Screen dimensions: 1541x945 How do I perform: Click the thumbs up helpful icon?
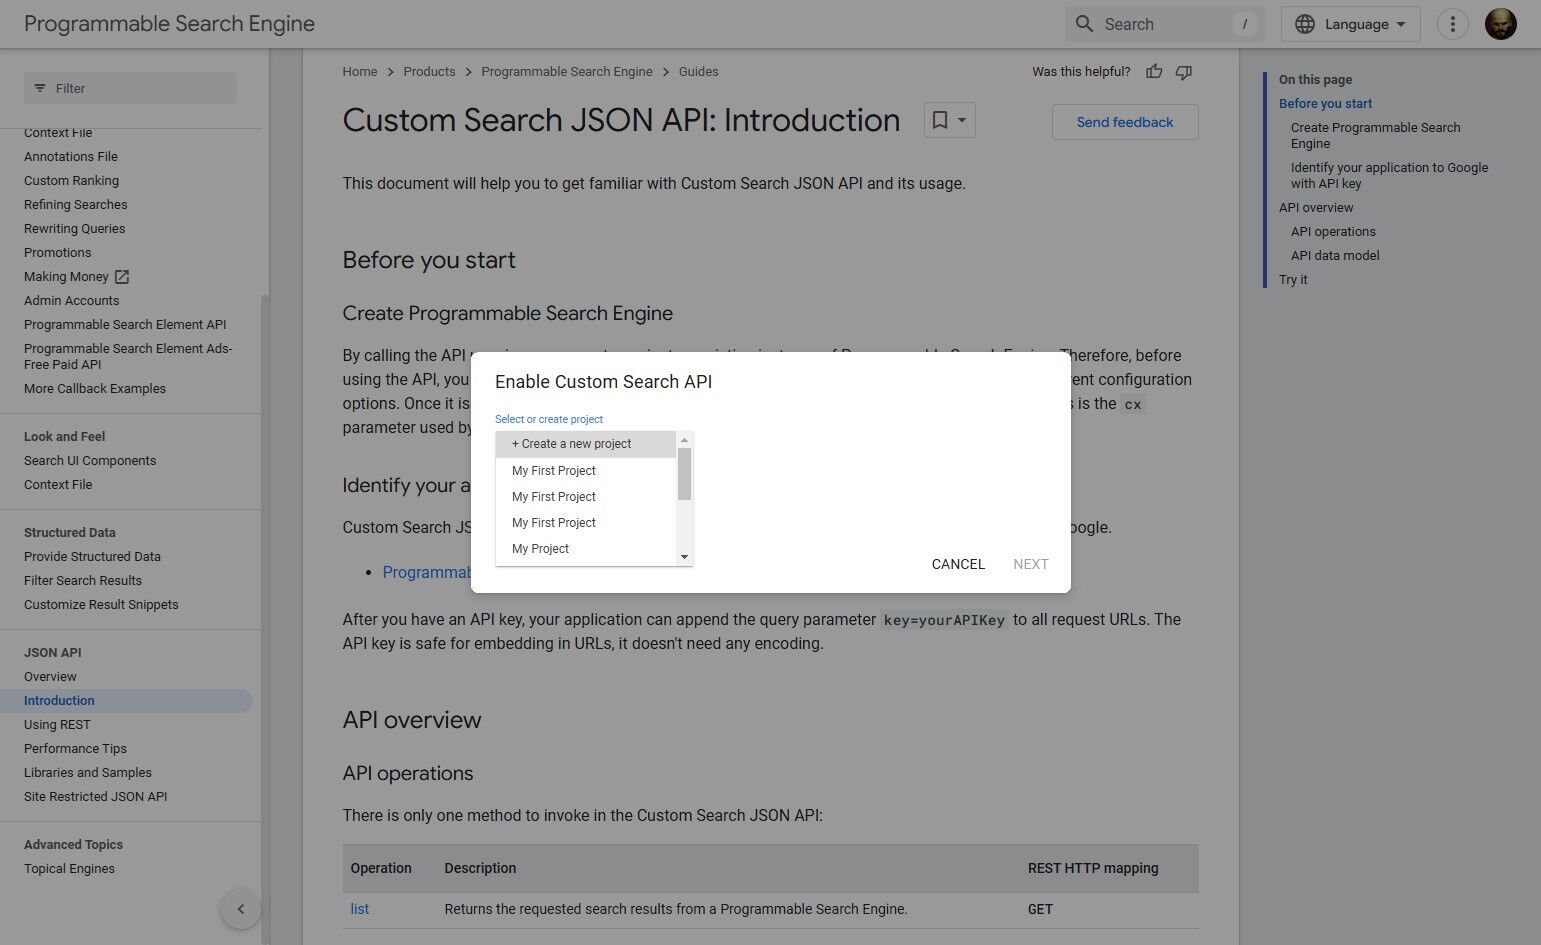(x=1154, y=72)
